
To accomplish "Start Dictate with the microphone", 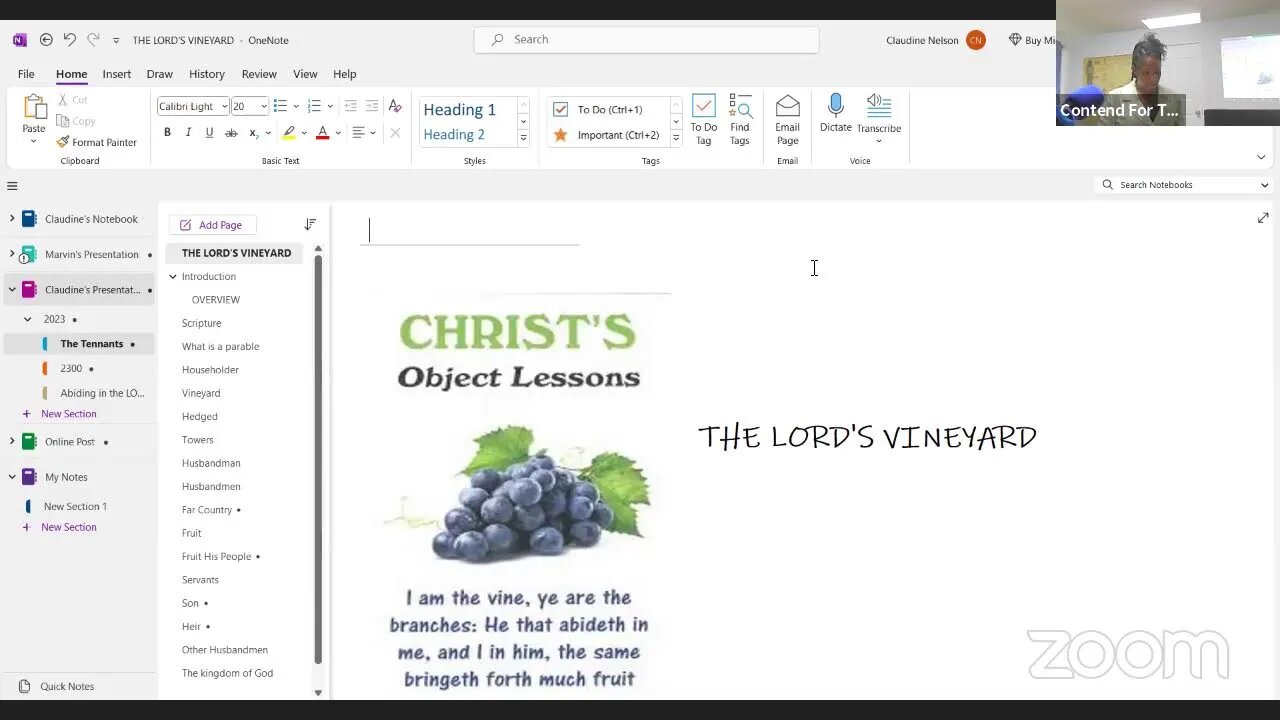I will 836,113.
